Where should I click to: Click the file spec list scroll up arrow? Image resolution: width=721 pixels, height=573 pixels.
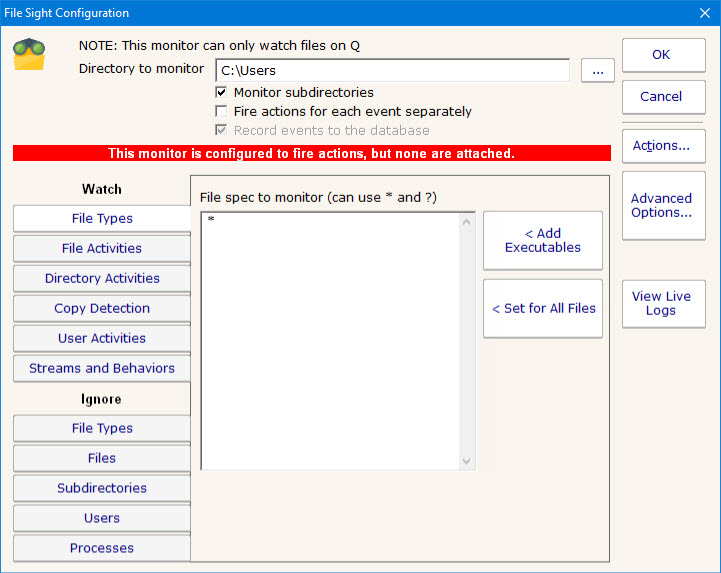pyautogui.click(x=466, y=221)
